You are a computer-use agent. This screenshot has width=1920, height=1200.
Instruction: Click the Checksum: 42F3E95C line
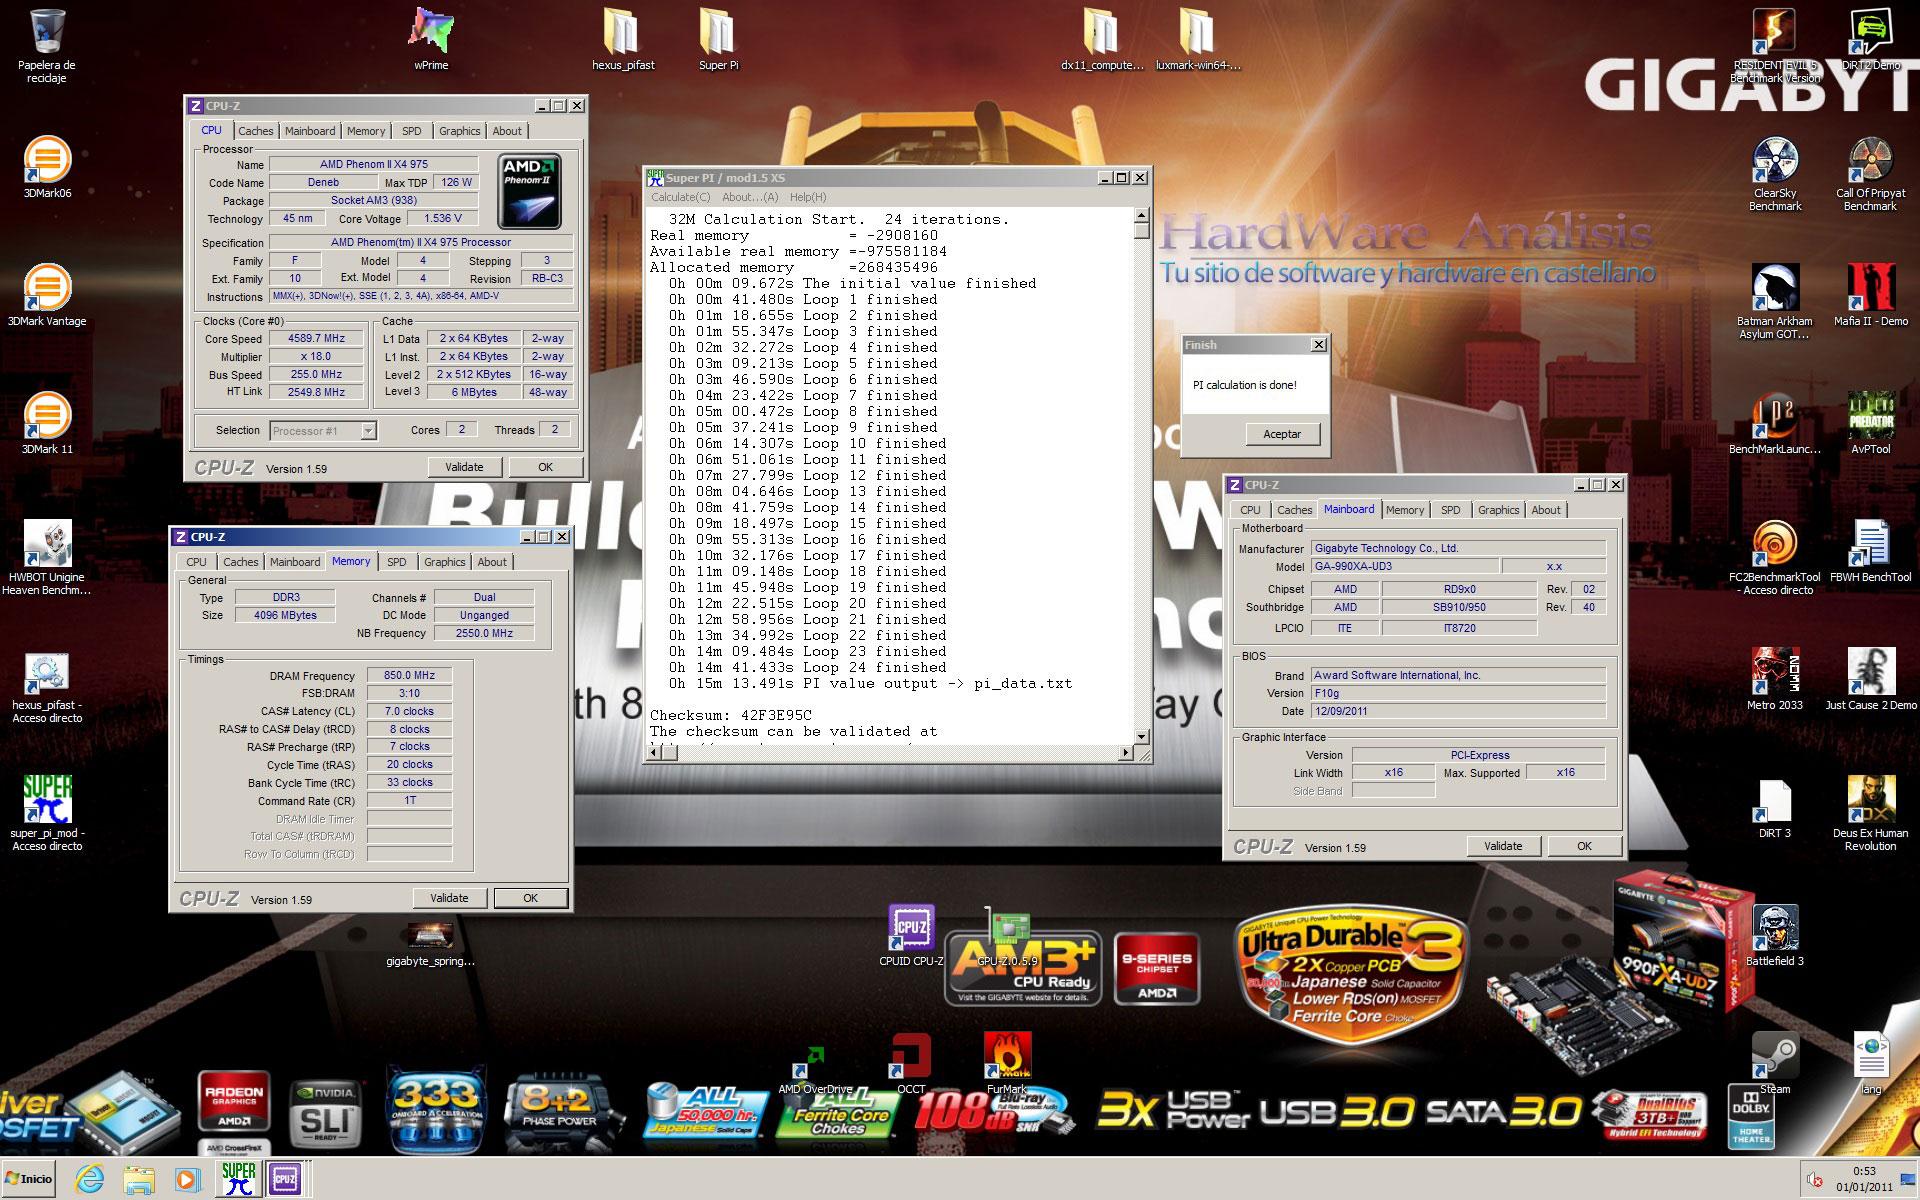pyautogui.click(x=731, y=715)
